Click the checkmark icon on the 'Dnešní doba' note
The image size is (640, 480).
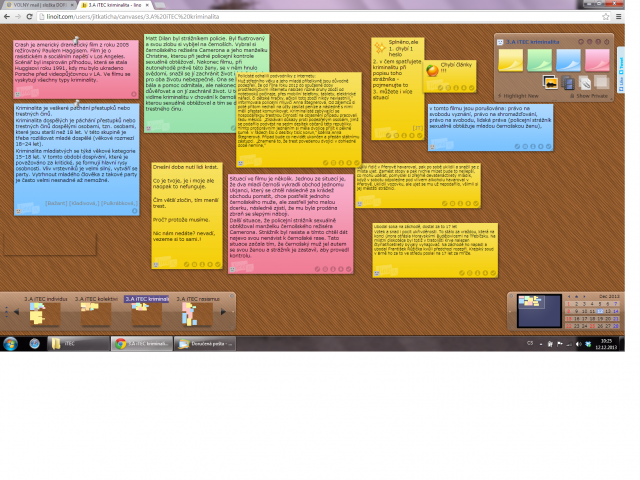point(218,264)
